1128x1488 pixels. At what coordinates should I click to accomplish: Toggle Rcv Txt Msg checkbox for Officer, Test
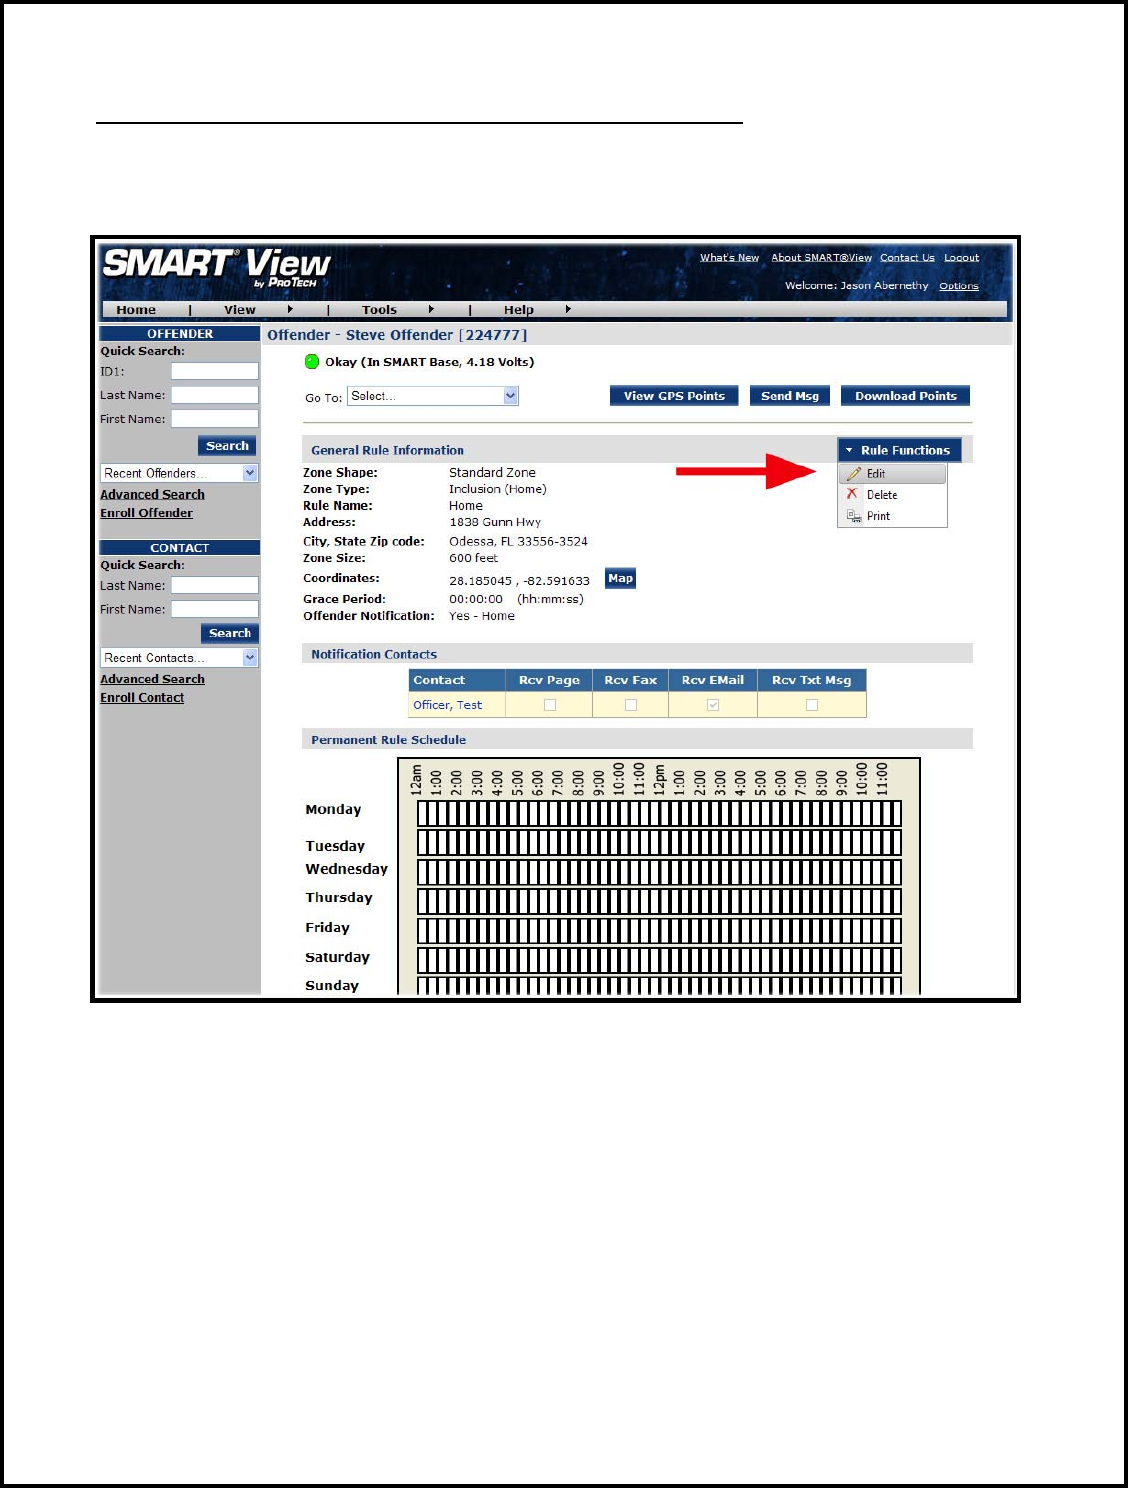point(812,705)
